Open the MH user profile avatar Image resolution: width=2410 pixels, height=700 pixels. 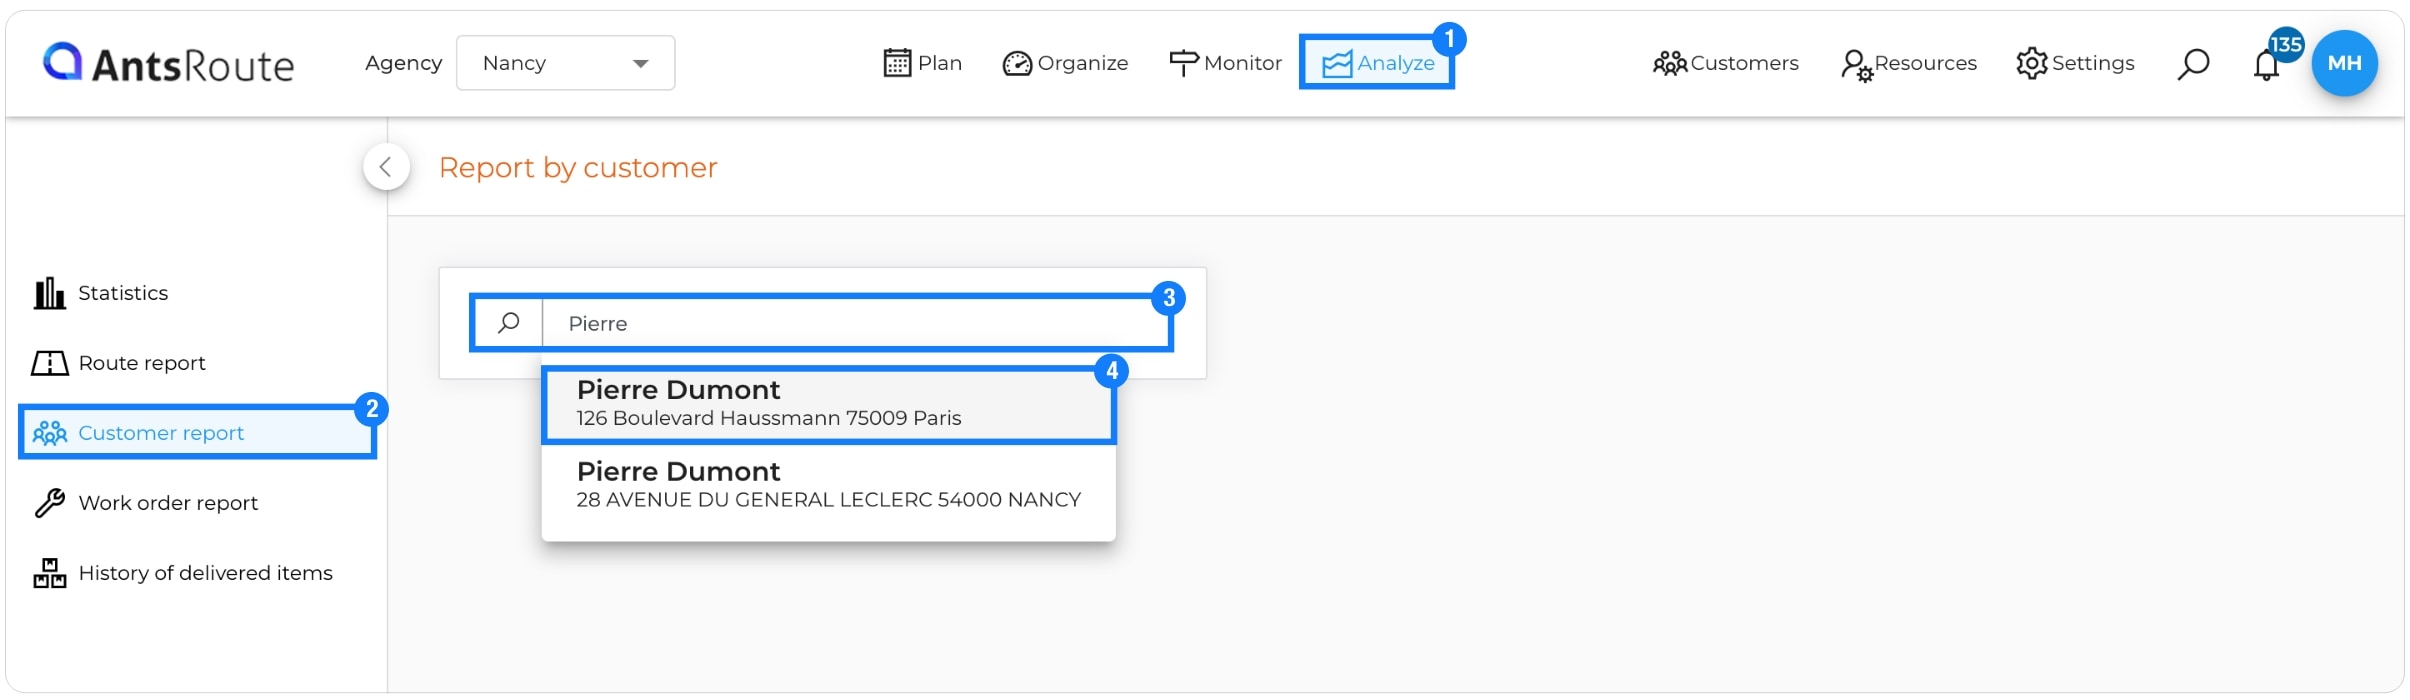pos(2344,63)
